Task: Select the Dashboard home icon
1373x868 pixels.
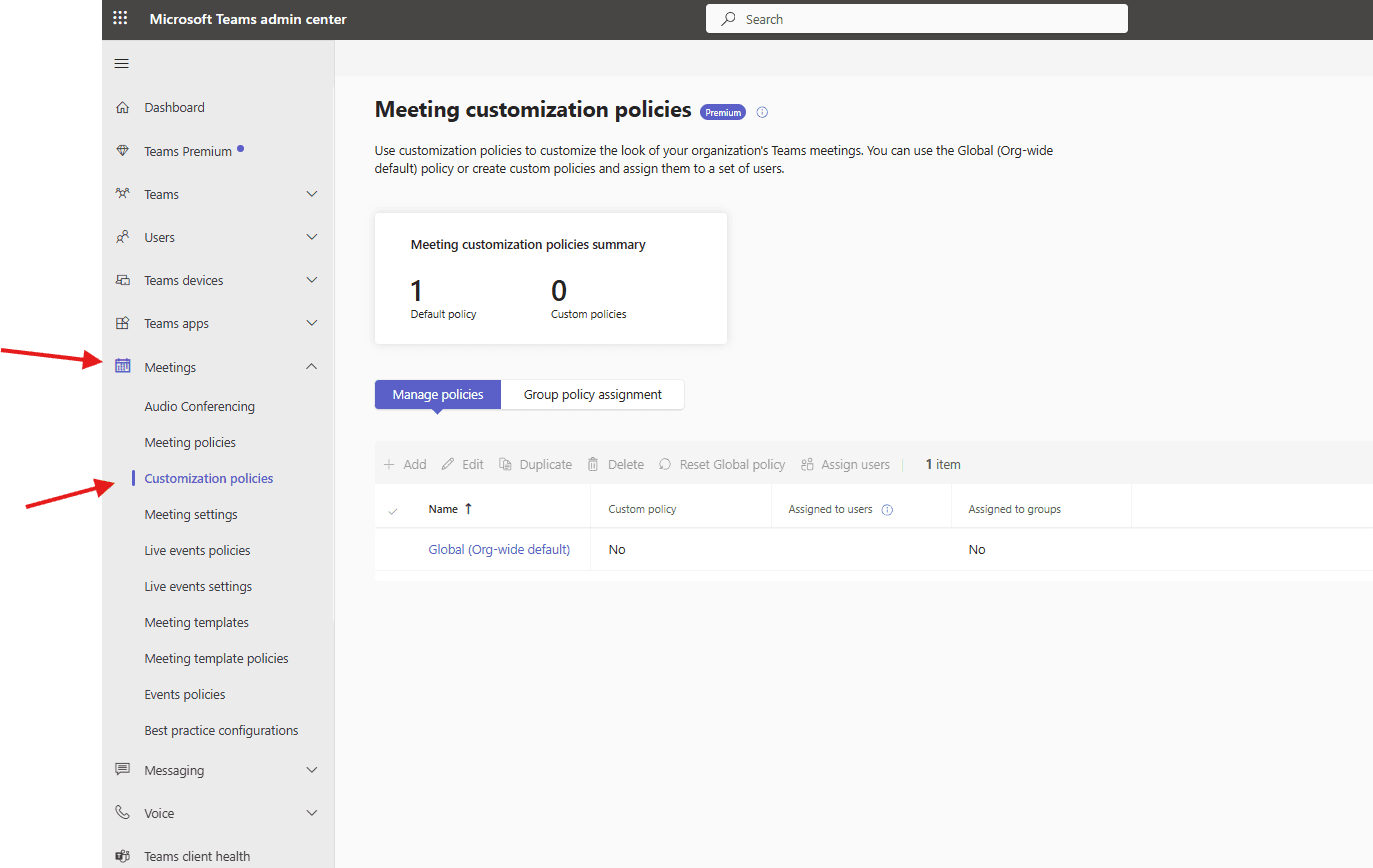Action: 121,107
